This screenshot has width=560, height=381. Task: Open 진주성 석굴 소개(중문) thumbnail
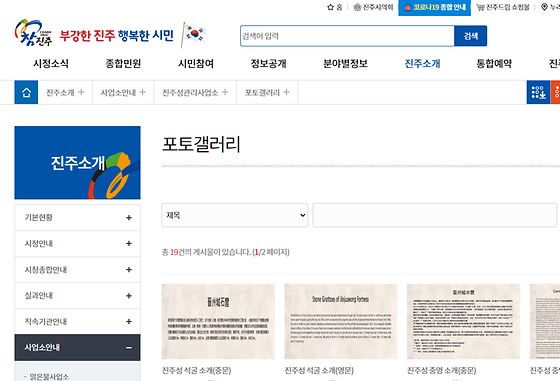[x=218, y=321]
